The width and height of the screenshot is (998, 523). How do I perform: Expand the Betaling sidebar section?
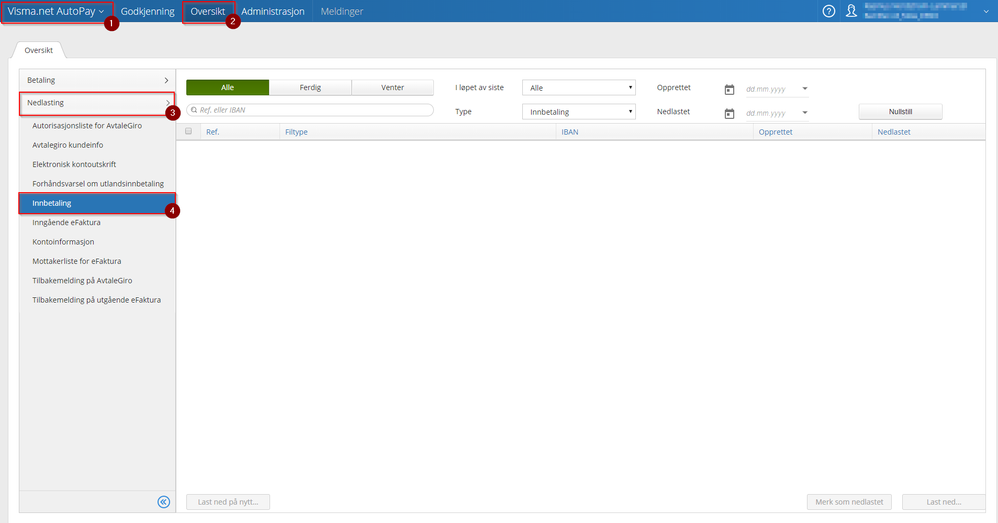[97, 80]
